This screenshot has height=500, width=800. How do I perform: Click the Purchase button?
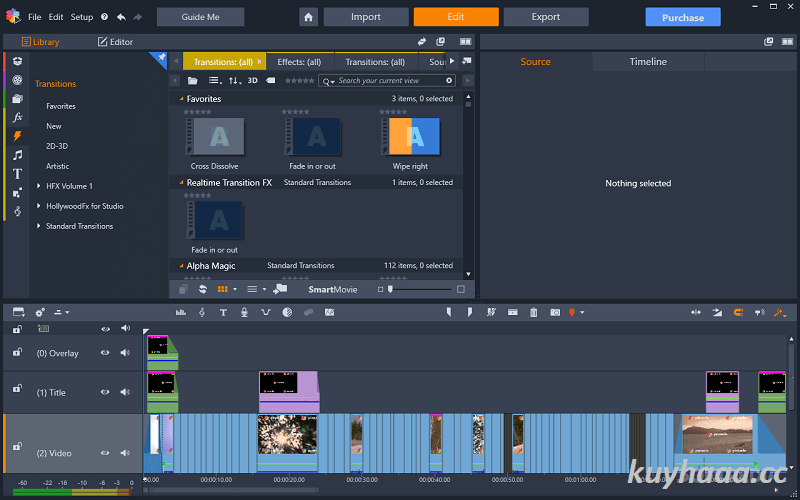coord(683,17)
